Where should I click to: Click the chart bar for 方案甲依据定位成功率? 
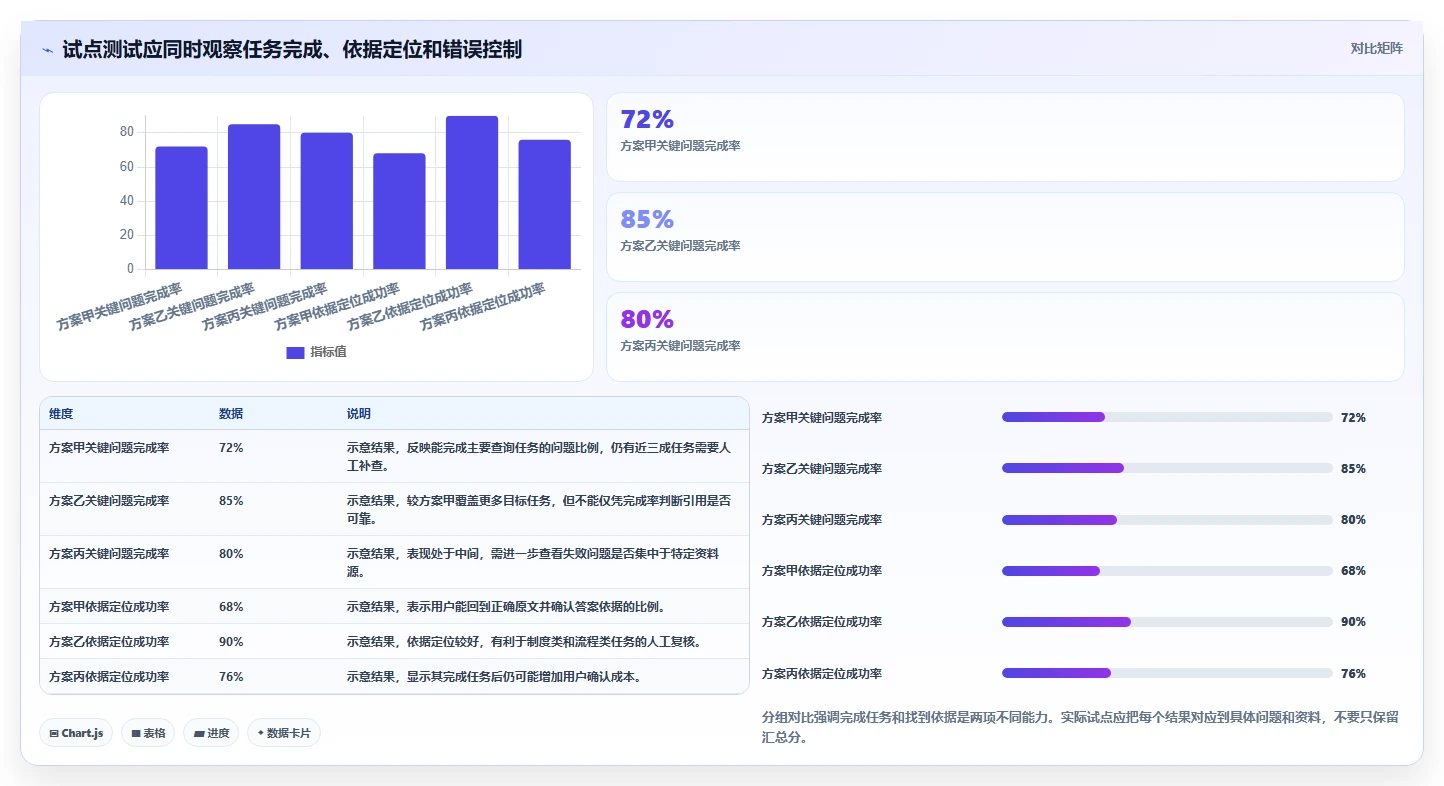(x=399, y=211)
